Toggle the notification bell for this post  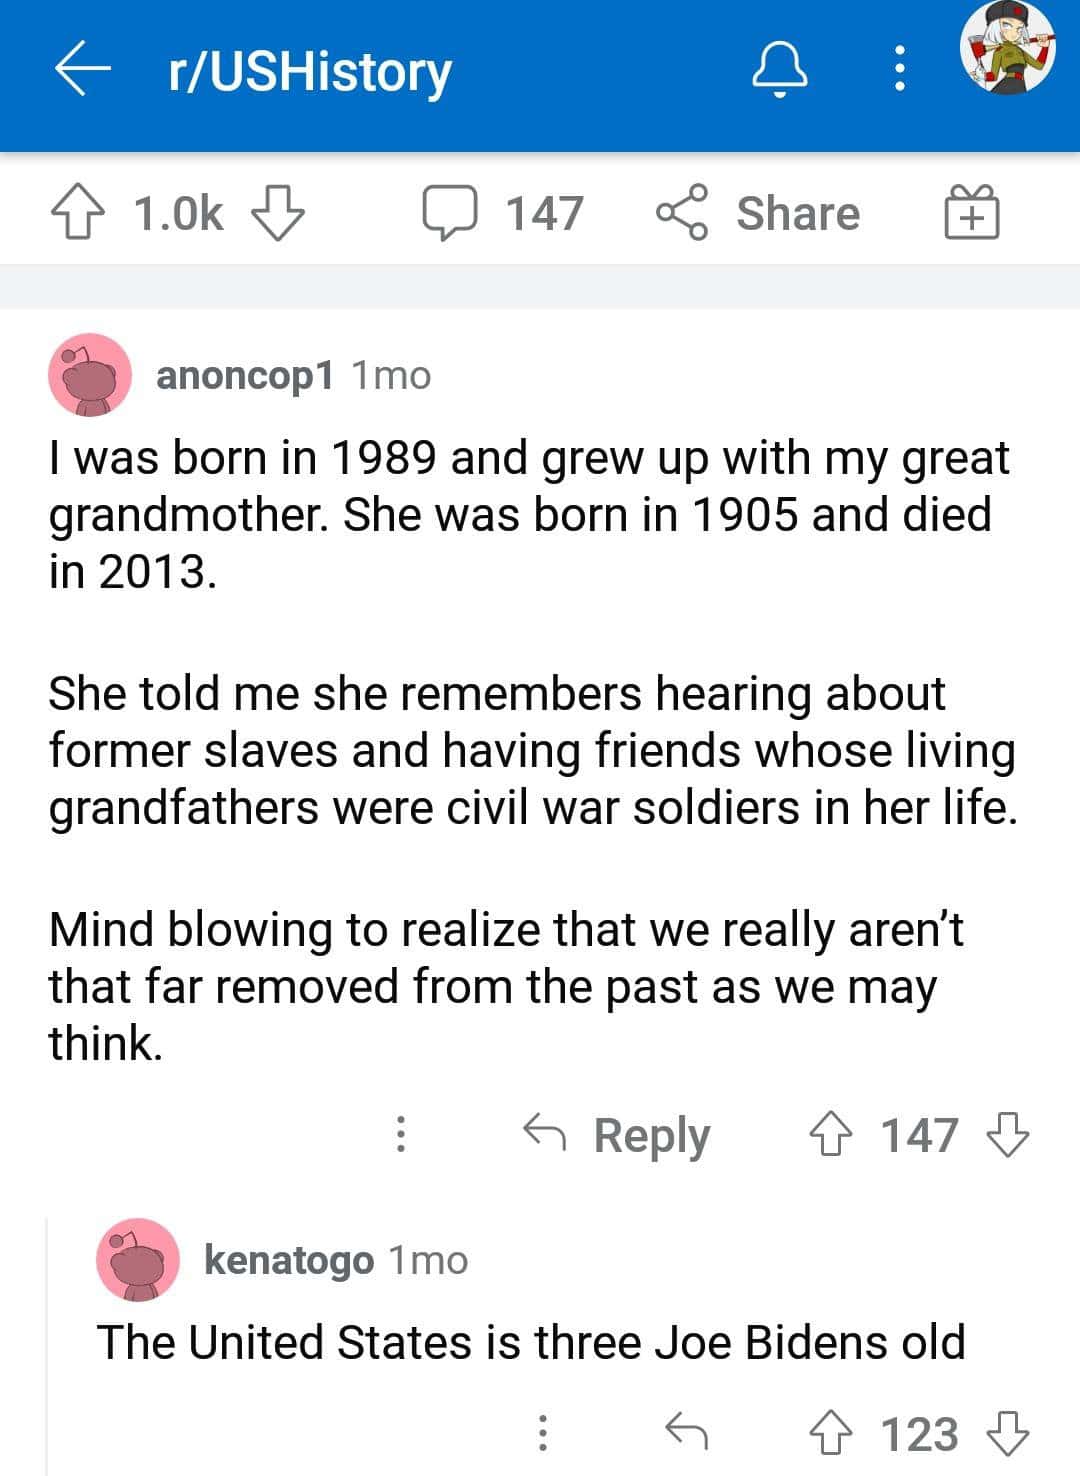[780, 71]
